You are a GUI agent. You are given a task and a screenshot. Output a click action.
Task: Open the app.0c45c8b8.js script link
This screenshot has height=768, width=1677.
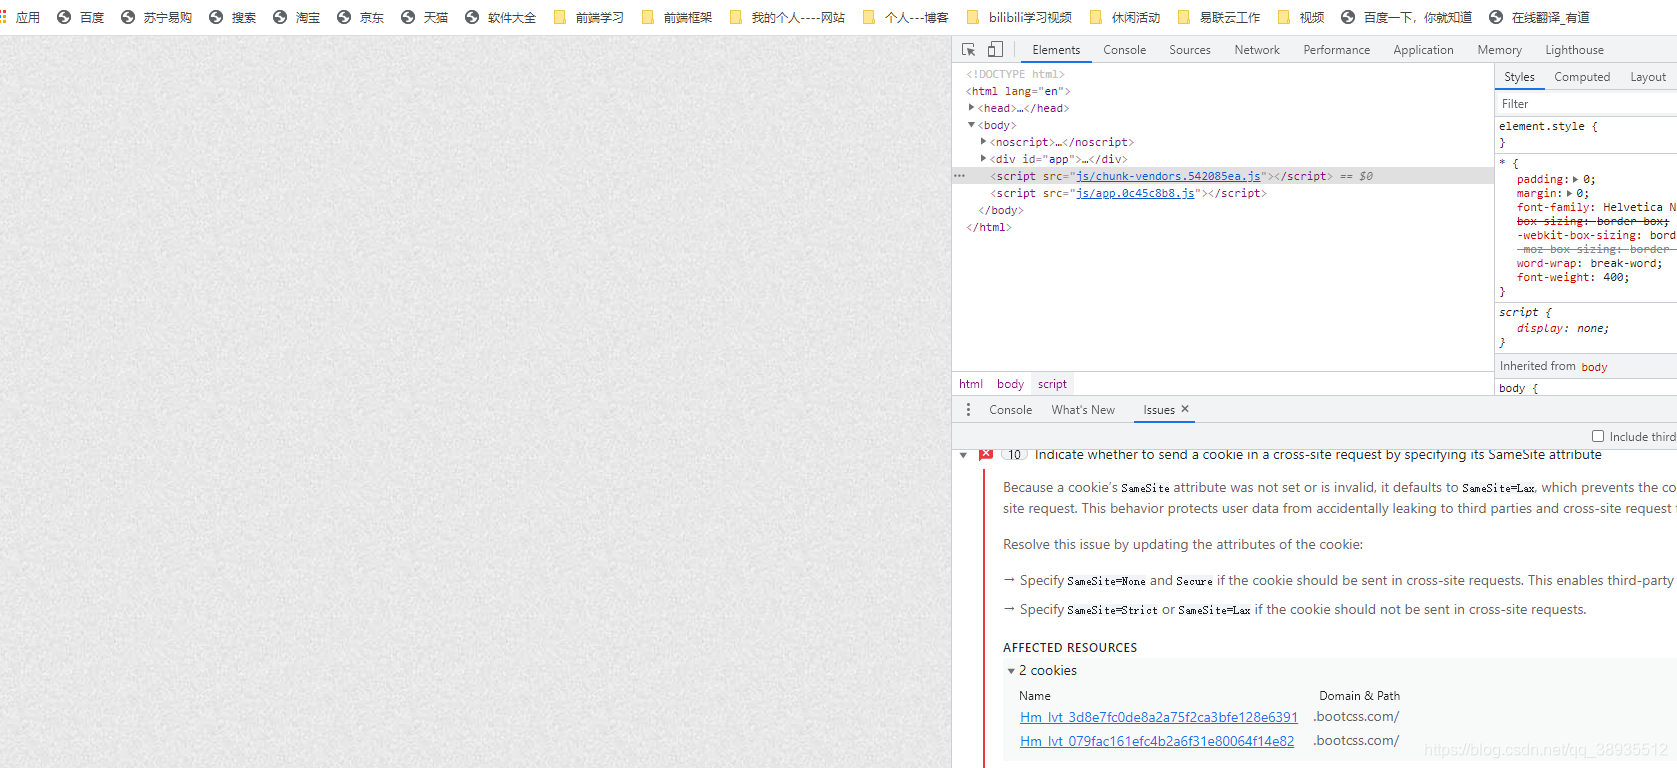(1135, 193)
